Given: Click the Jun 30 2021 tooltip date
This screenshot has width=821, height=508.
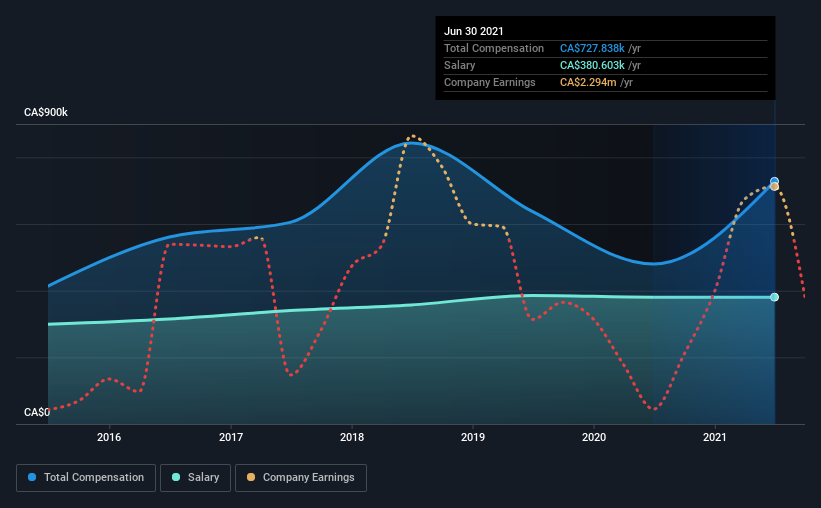Looking at the screenshot, I should [474, 31].
